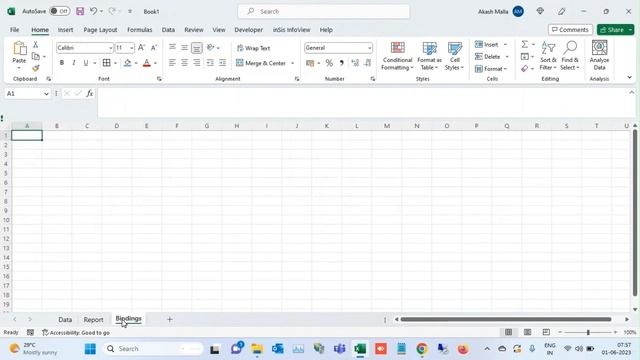Bottom align cell contents
The height and width of the screenshot is (360, 640).
pos(197,48)
